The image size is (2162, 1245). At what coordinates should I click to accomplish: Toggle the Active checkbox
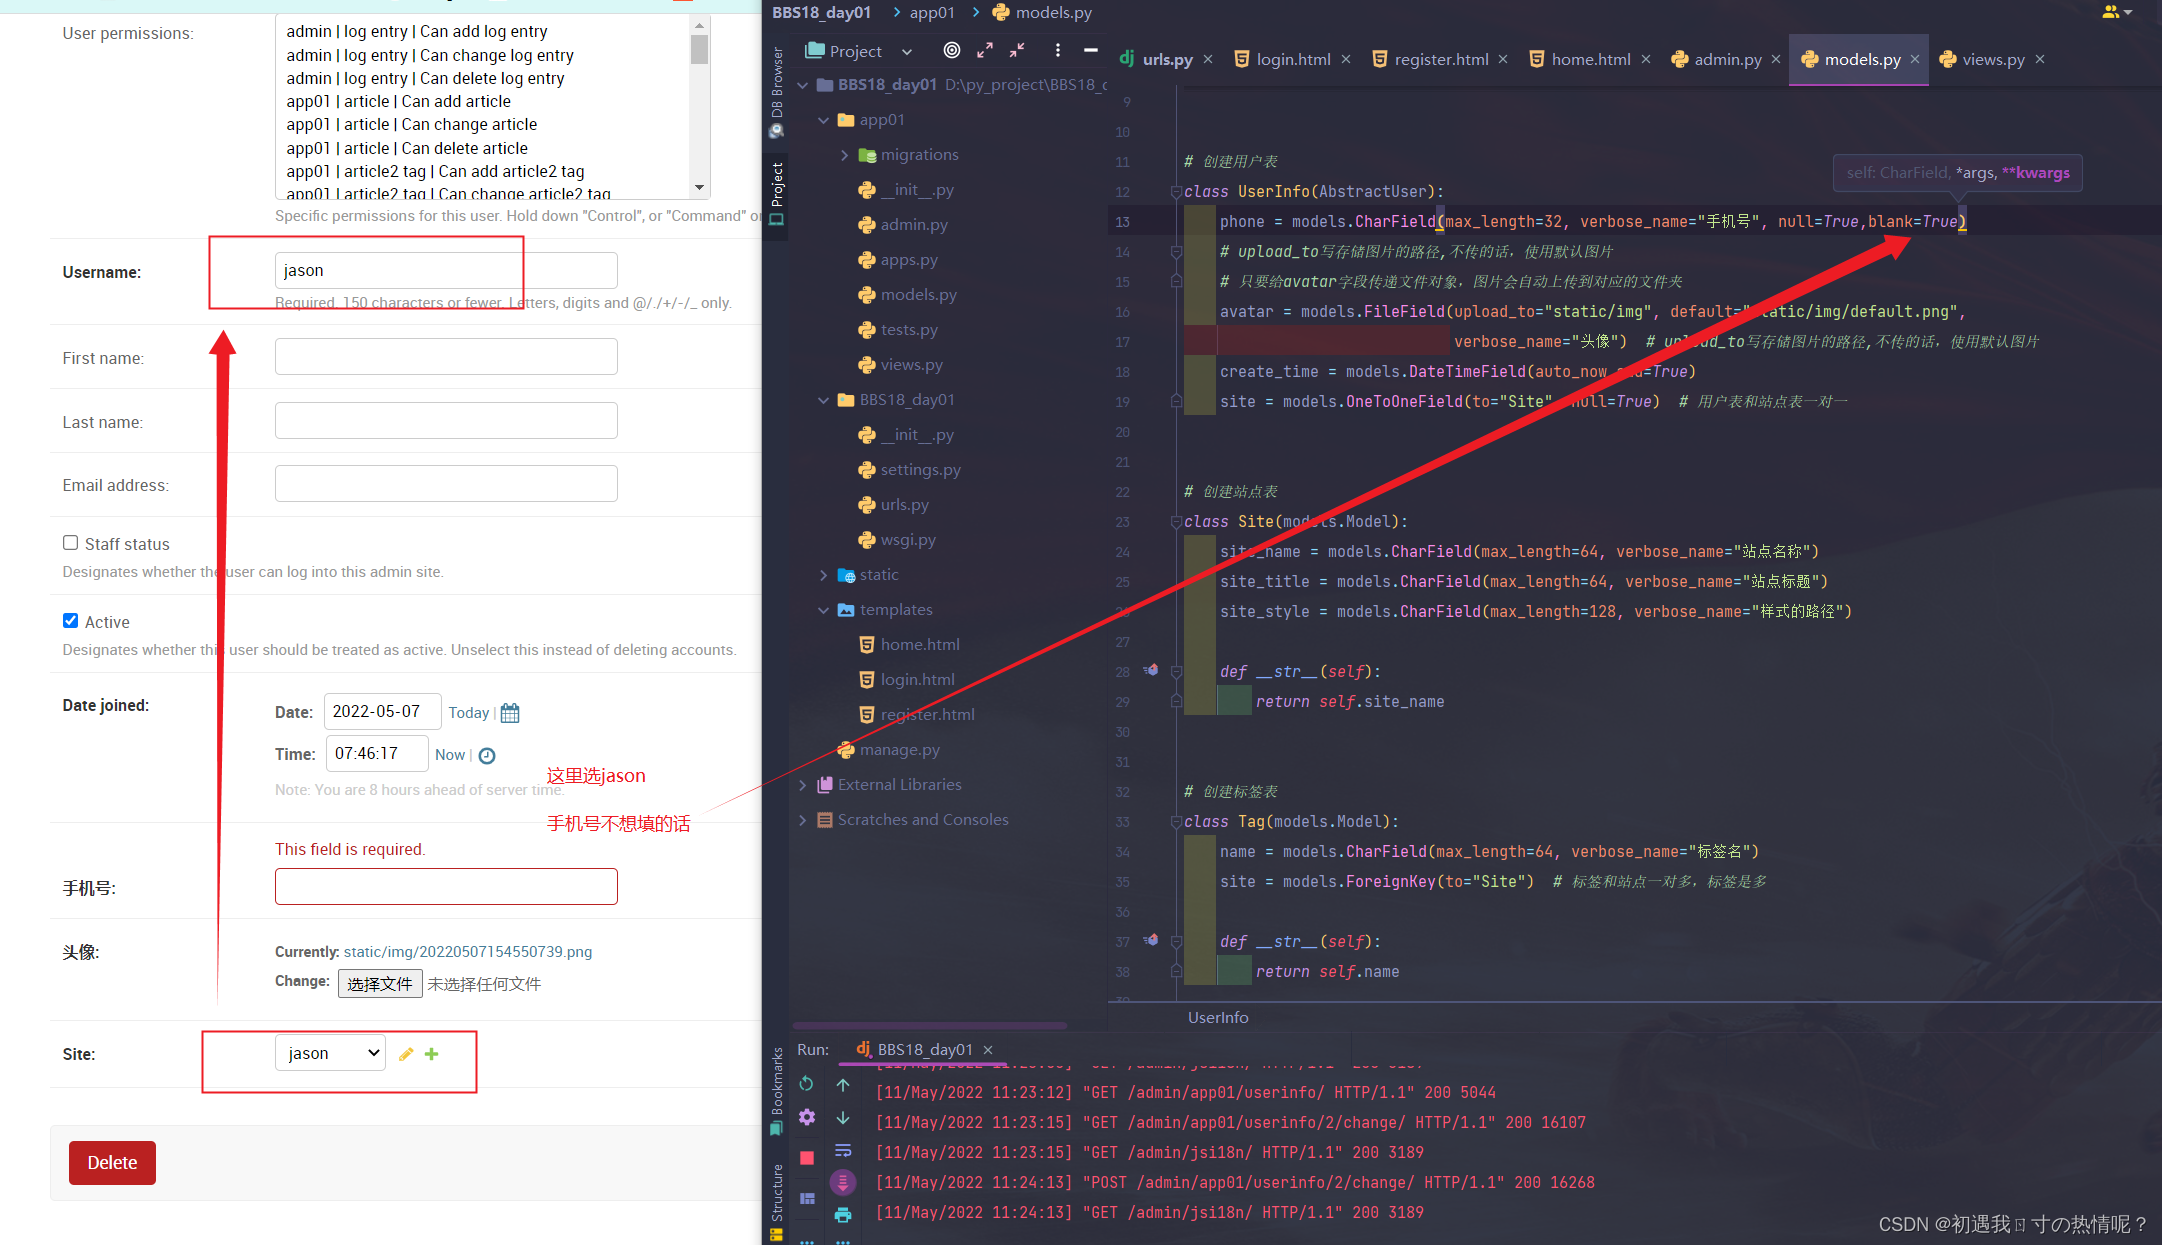coord(70,621)
